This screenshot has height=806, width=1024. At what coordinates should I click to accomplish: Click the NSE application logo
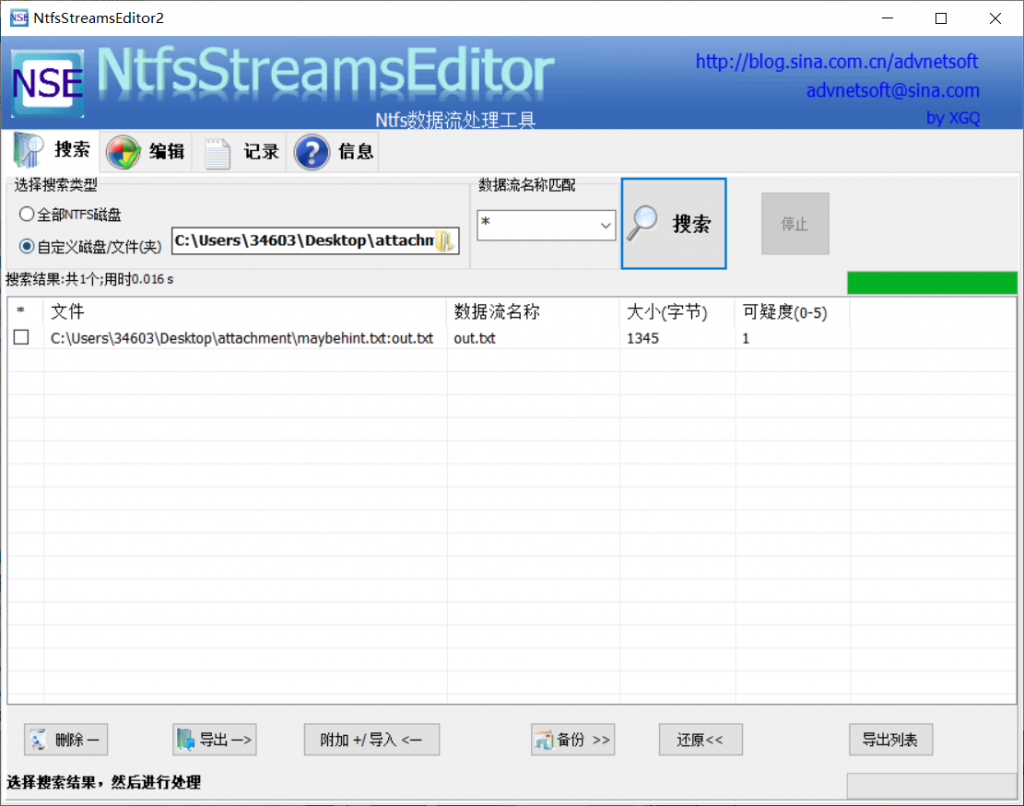48,84
